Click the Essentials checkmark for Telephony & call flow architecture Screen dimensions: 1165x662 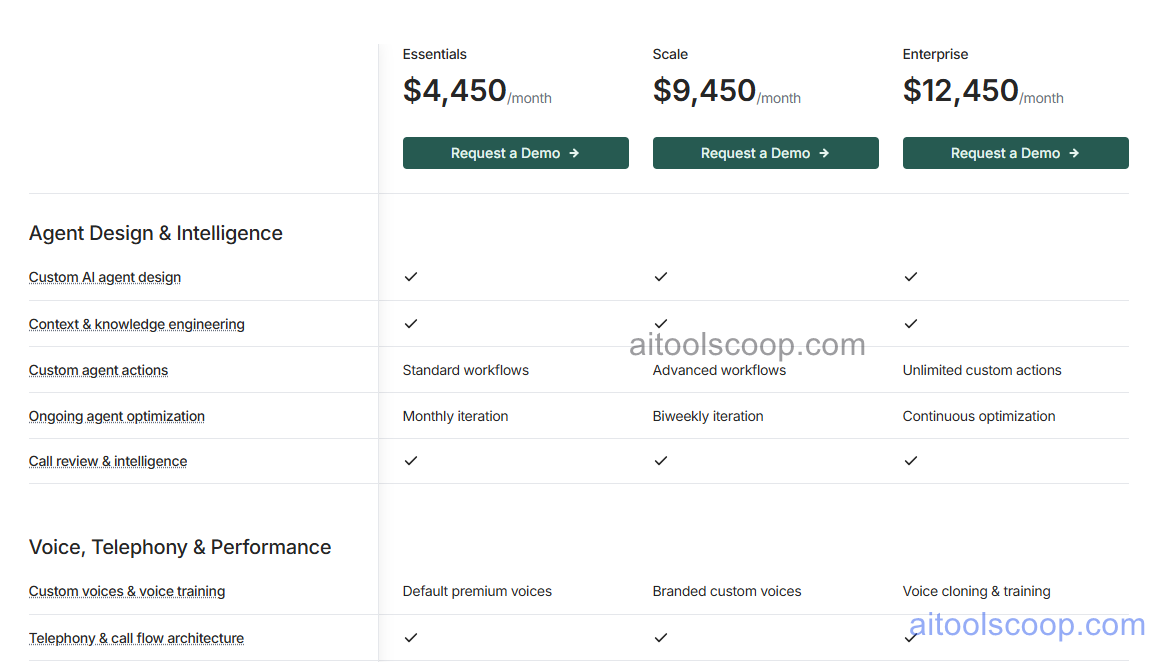(x=411, y=637)
